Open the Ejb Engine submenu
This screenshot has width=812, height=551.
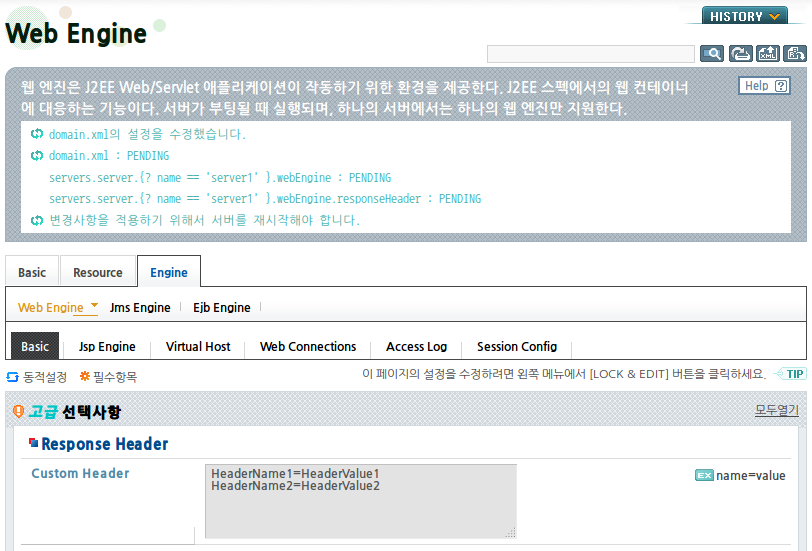[222, 308]
